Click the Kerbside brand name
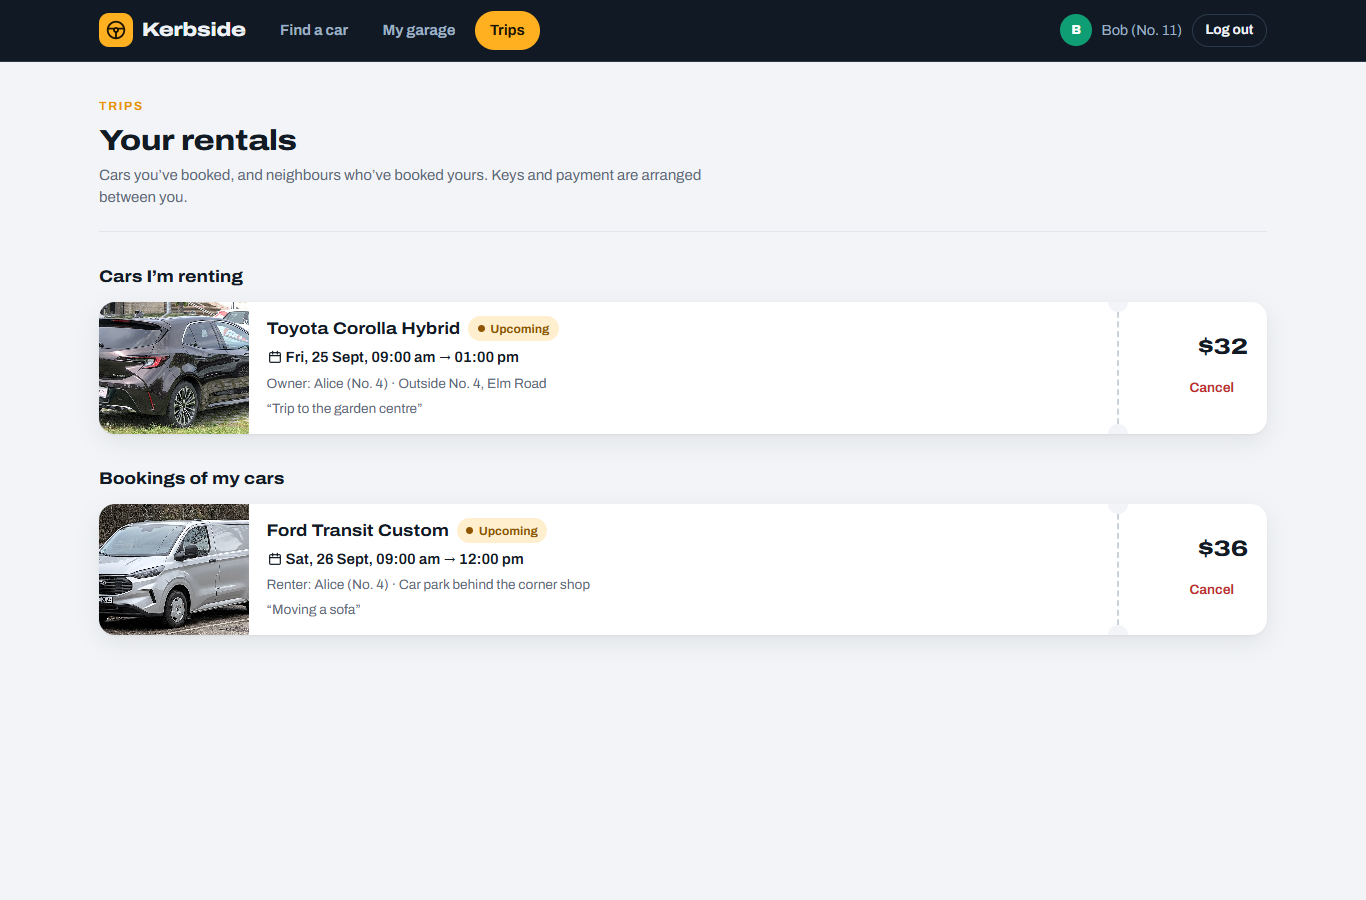 [194, 30]
